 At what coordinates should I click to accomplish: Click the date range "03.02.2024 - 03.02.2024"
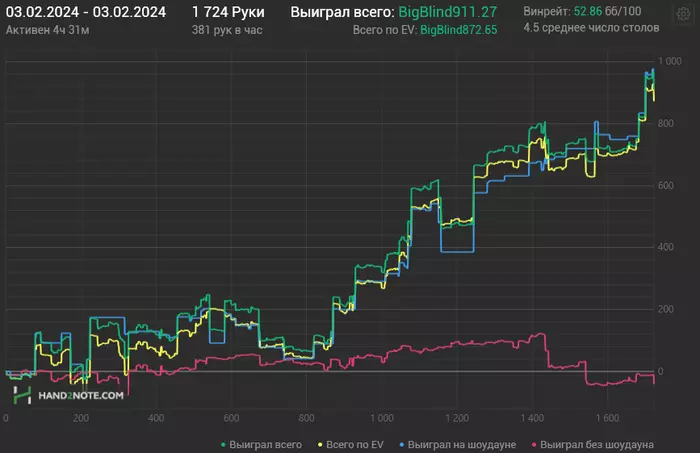pyautogui.click(x=86, y=12)
